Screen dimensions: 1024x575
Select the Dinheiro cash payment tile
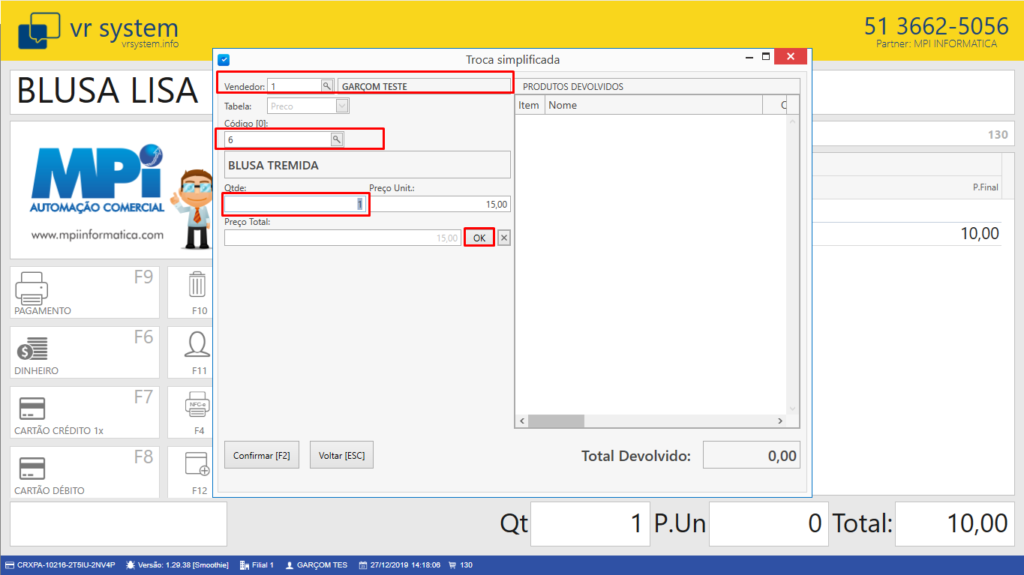(84, 352)
